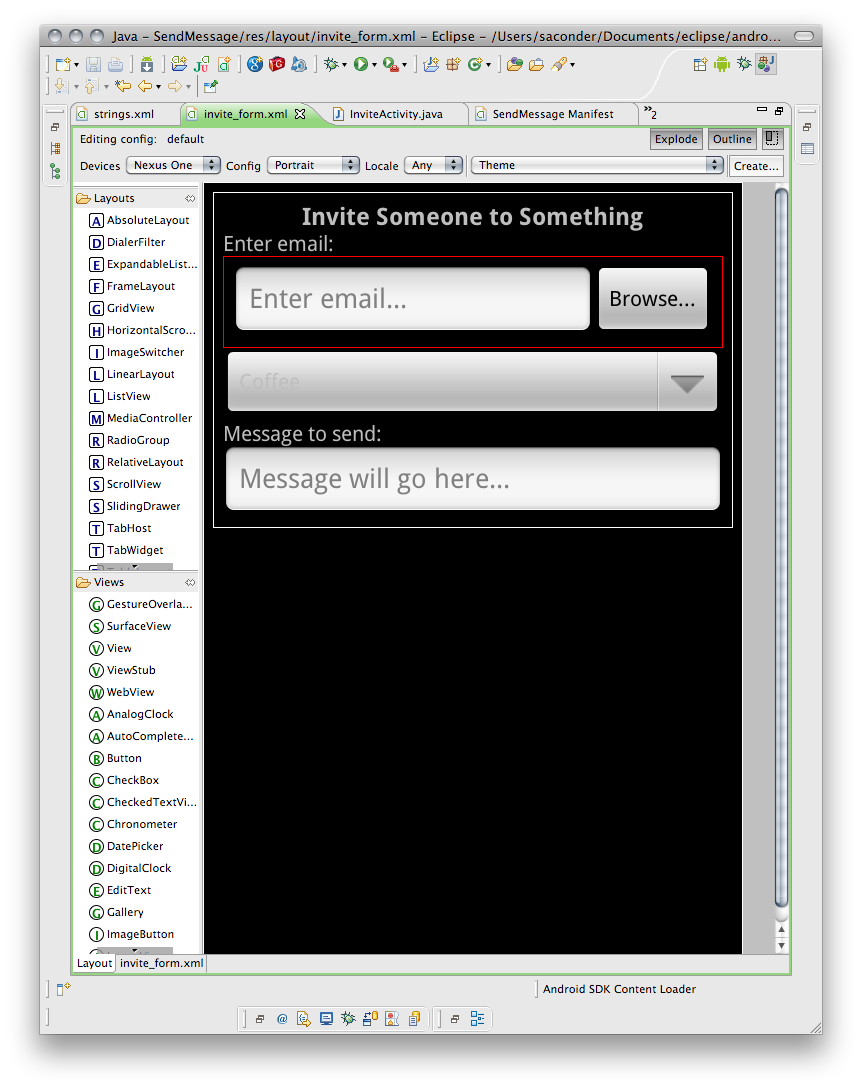Image resolution: width=862 pixels, height=1089 pixels.
Task: Click the New Java Class icon (green C)
Action: (x=475, y=65)
